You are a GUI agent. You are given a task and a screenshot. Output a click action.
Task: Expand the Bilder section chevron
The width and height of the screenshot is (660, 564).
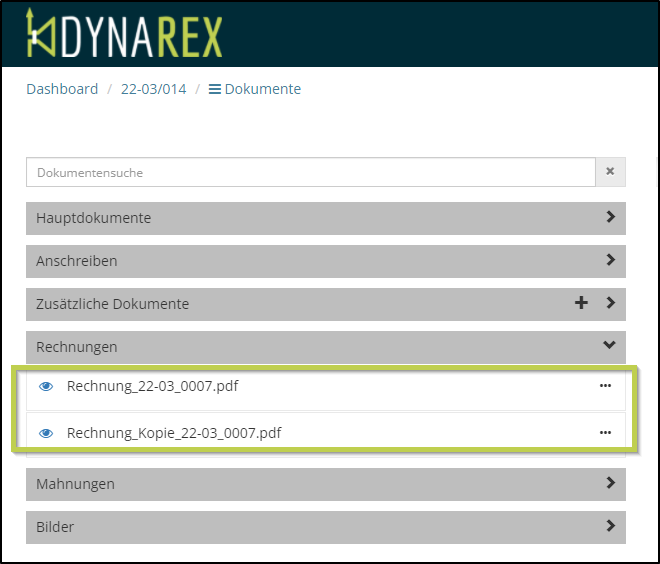tap(610, 526)
